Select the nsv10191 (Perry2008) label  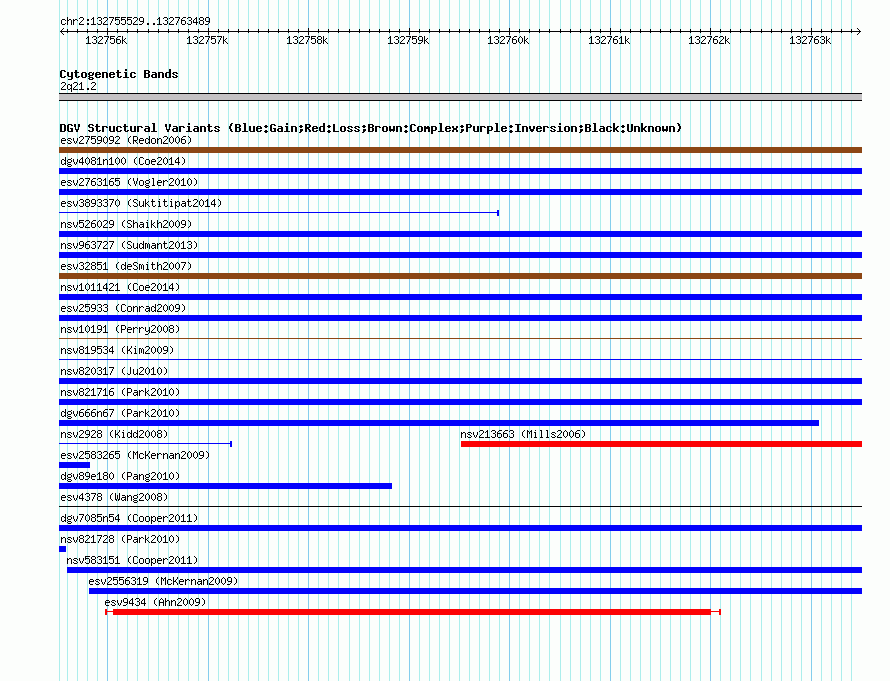(120, 329)
